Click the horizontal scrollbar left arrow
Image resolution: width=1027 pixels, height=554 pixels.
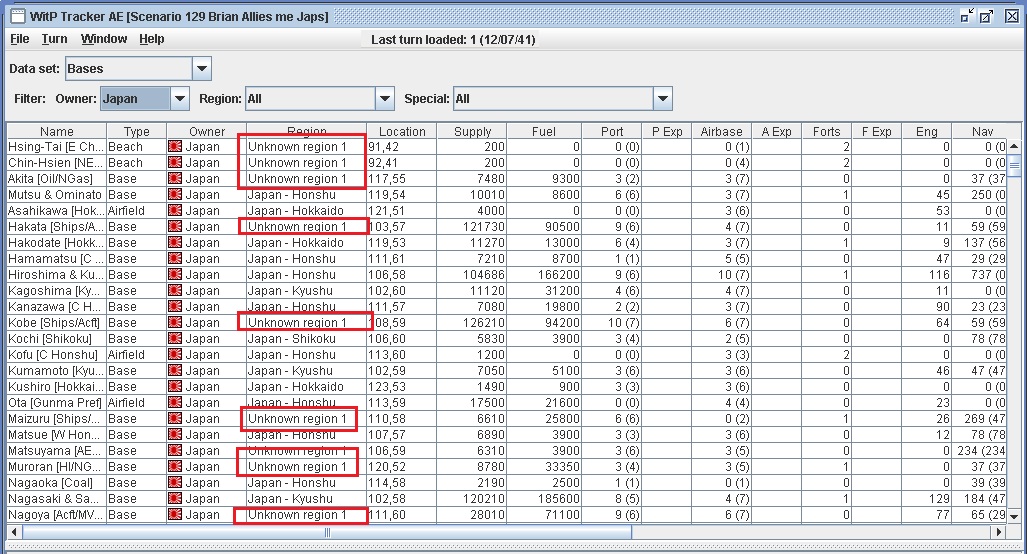click(x=13, y=532)
